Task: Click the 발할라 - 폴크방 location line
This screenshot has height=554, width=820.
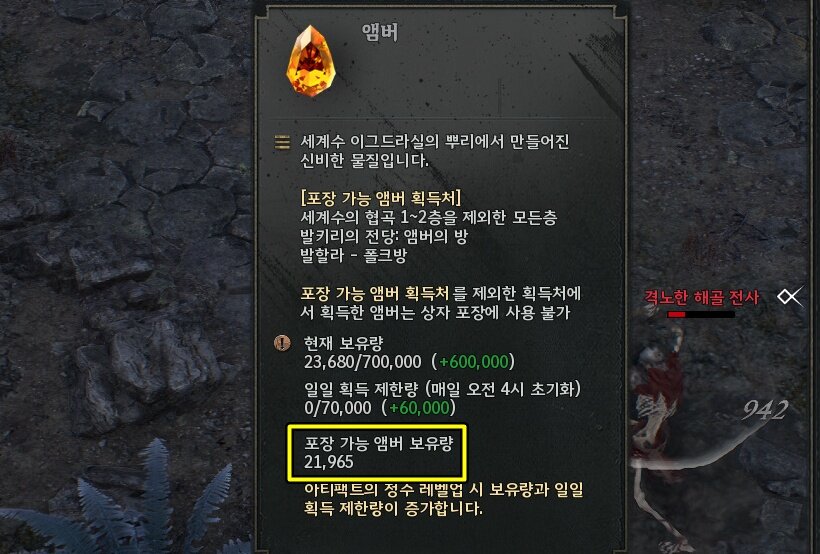Action: [x=354, y=256]
